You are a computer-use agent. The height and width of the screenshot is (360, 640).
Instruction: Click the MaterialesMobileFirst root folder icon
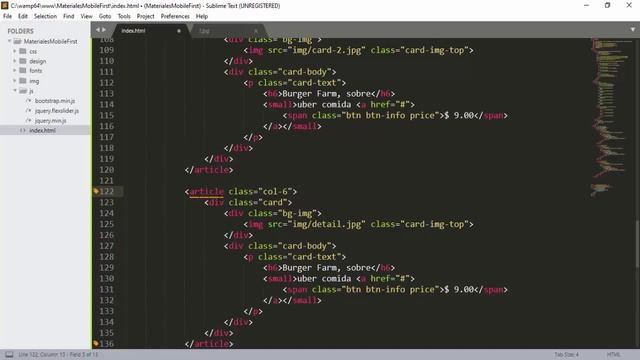click(17, 41)
